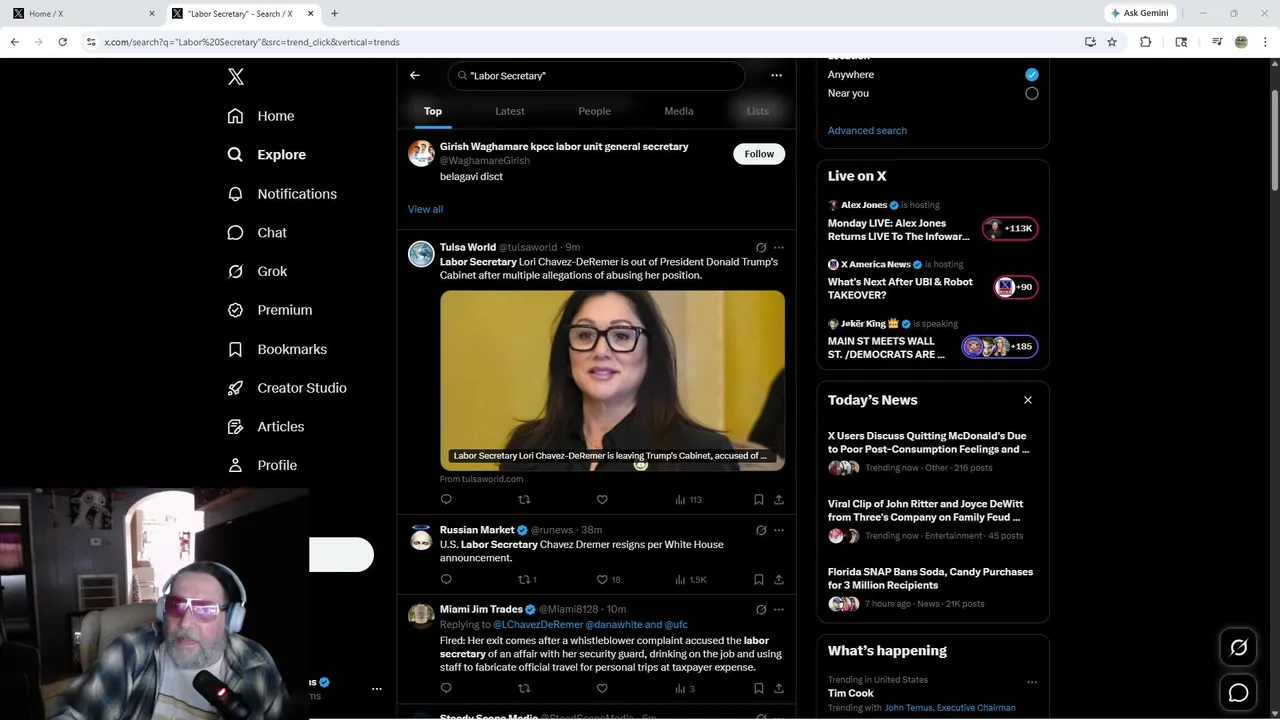Switch to the Media tab
Image resolution: width=1280 pixels, height=720 pixels.
pyautogui.click(x=679, y=111)
